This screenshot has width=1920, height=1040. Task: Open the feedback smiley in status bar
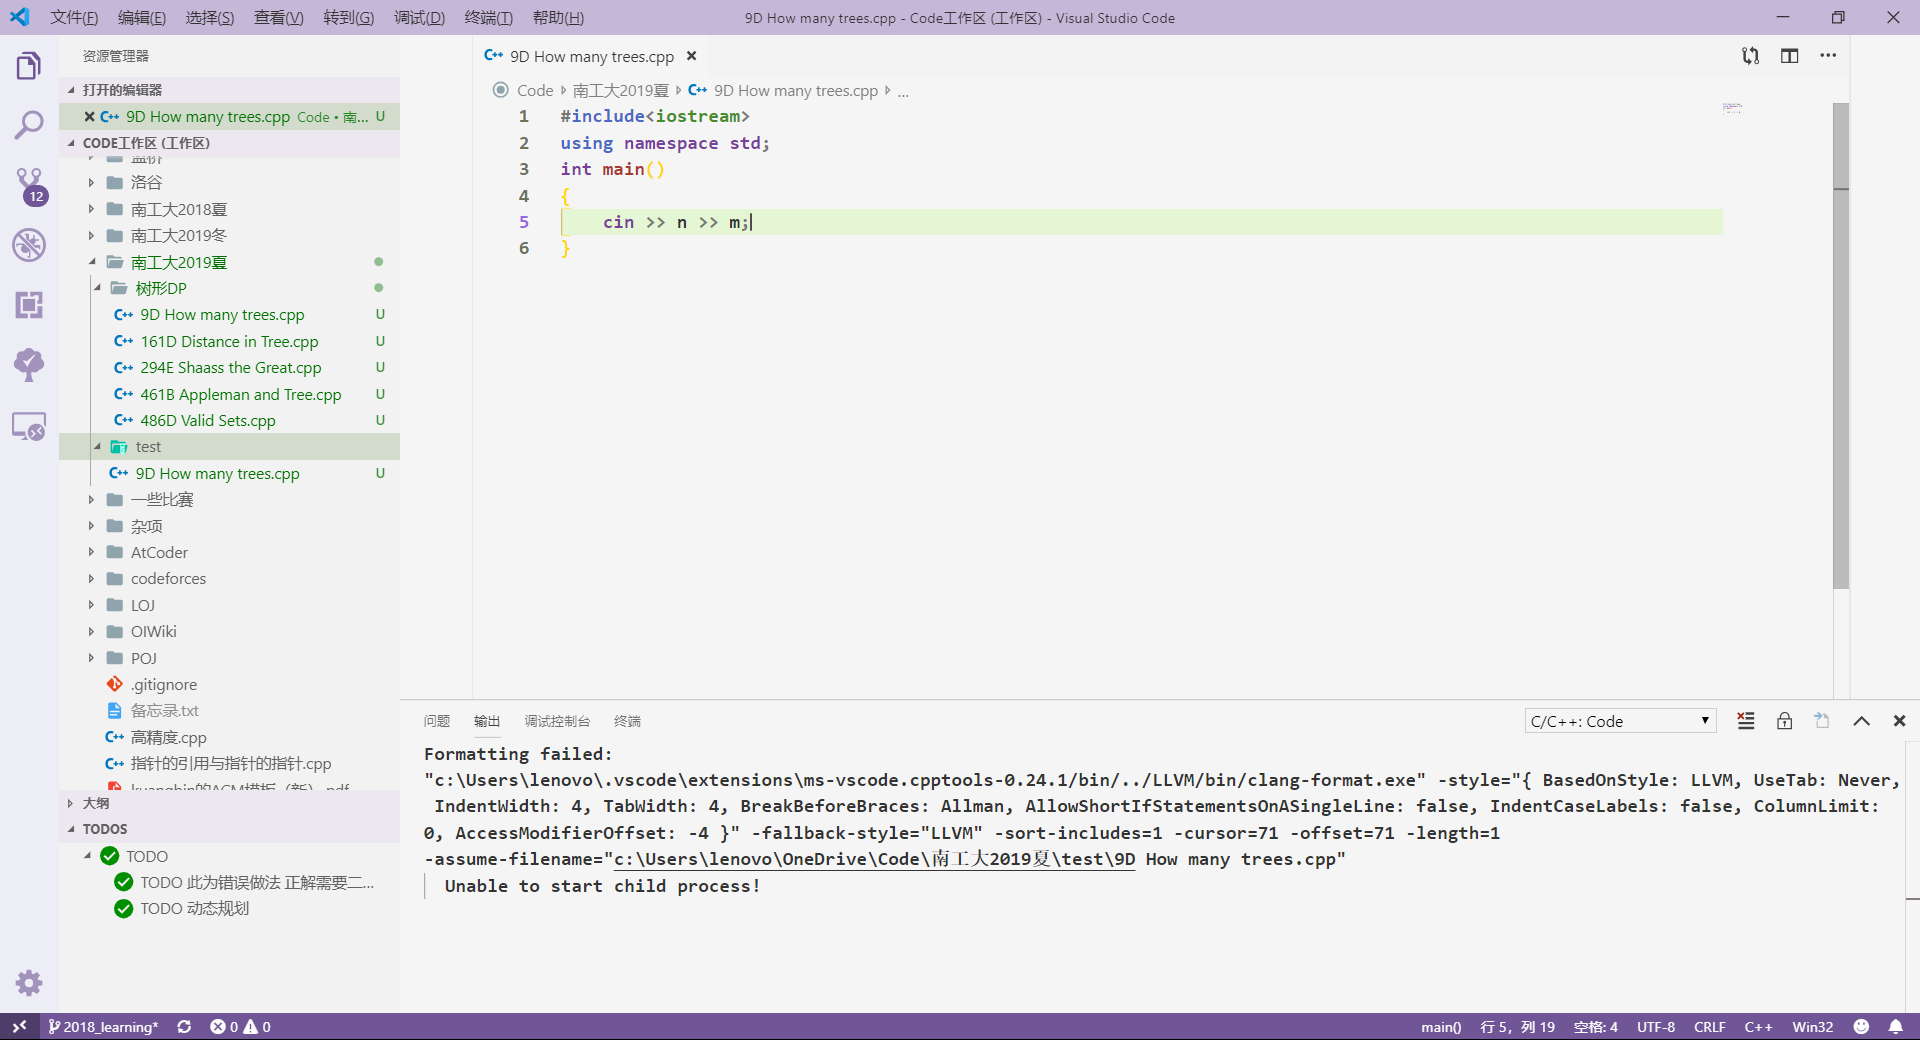[x=1861, y=1027]
